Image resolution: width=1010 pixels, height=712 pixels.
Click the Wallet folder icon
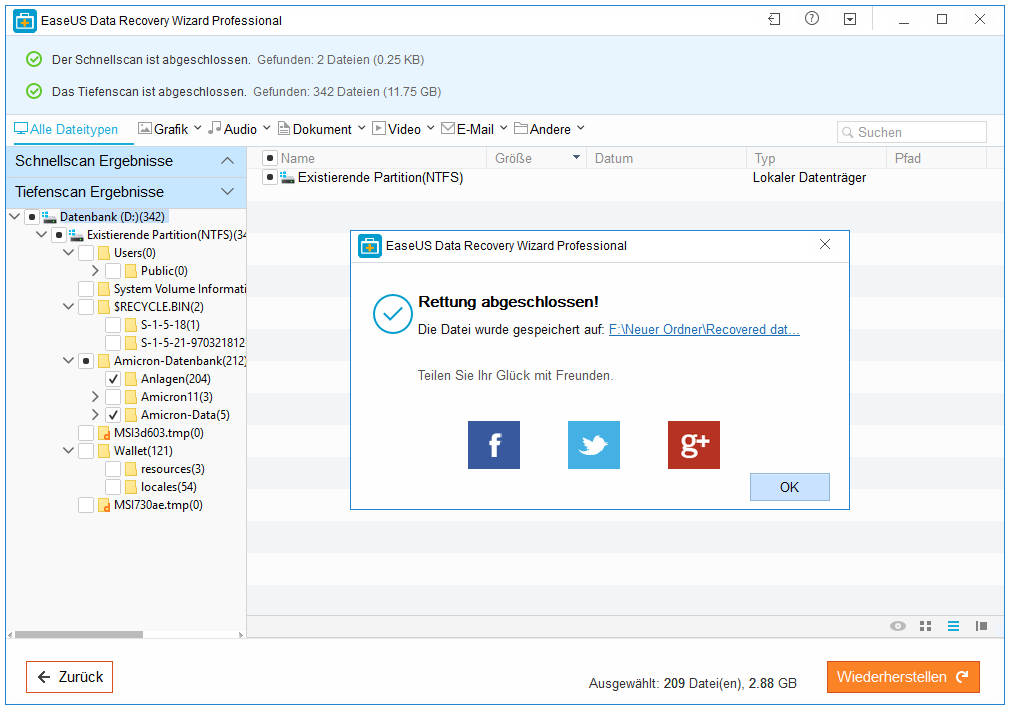[104, 451]
